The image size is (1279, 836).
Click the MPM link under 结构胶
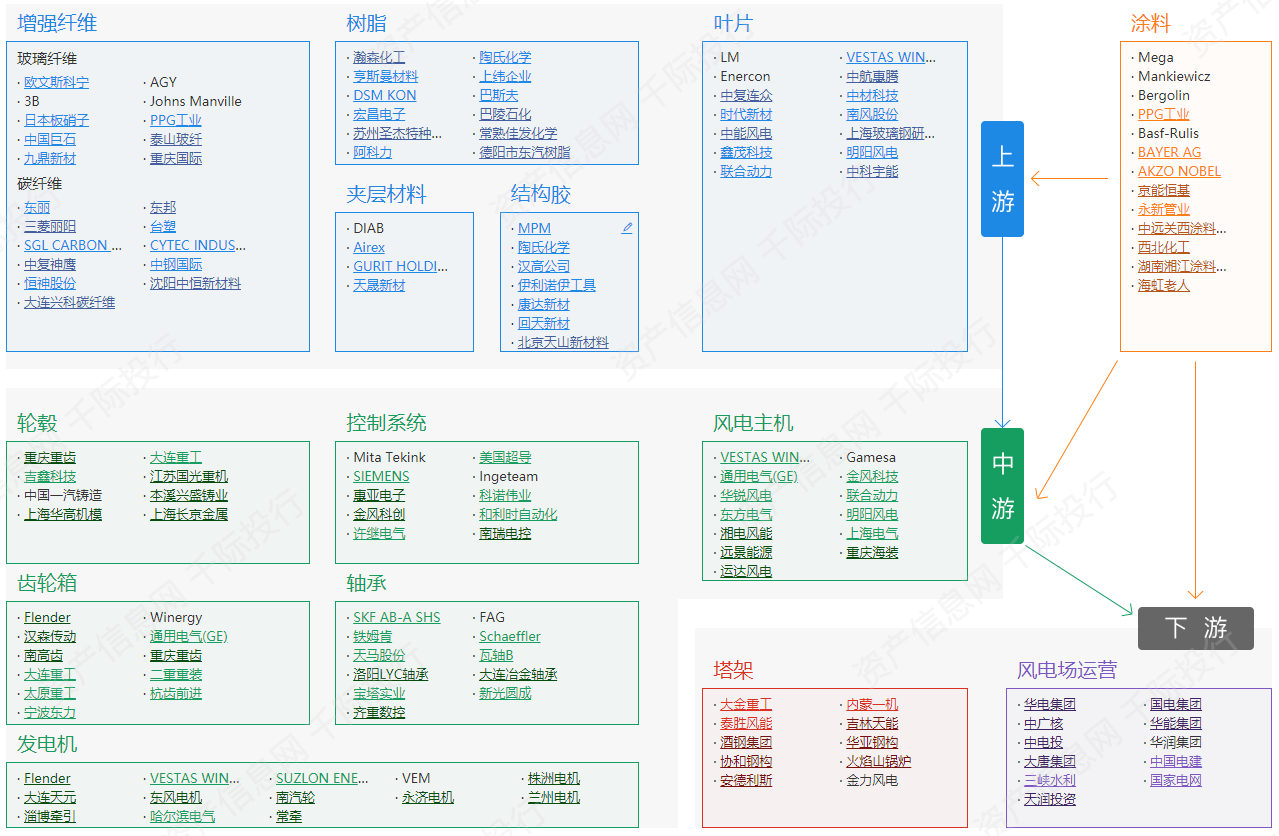(534, 228)
